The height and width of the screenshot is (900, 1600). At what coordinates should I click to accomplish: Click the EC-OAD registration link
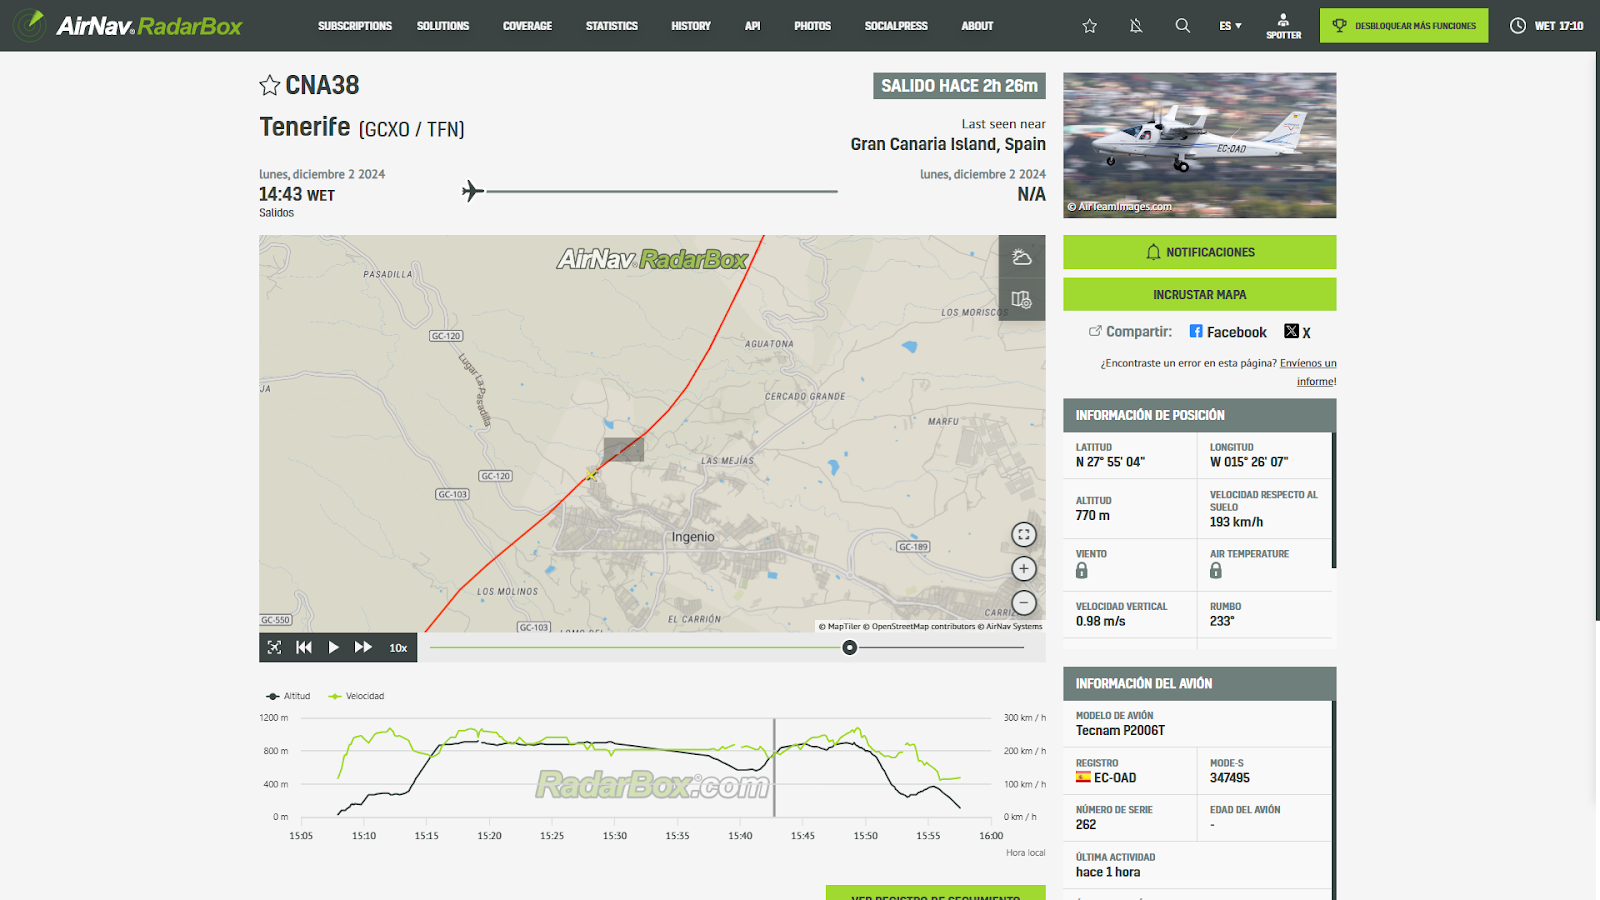click(1115, 778)
